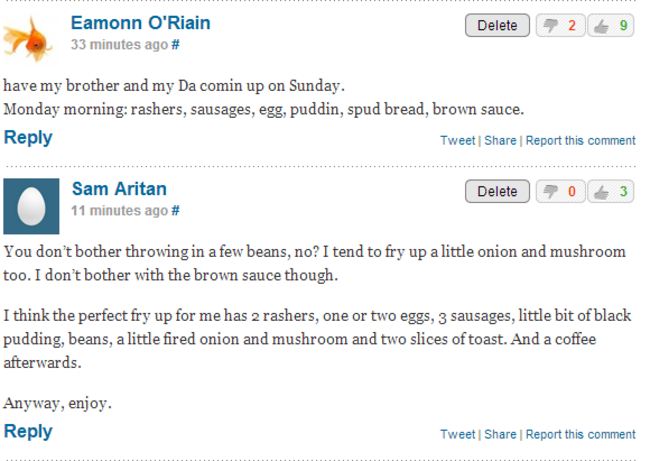The height and width of the screenshot is (461, 650).
Task: Report Eamonn O'Riain's comment
Action: [580, 141]
